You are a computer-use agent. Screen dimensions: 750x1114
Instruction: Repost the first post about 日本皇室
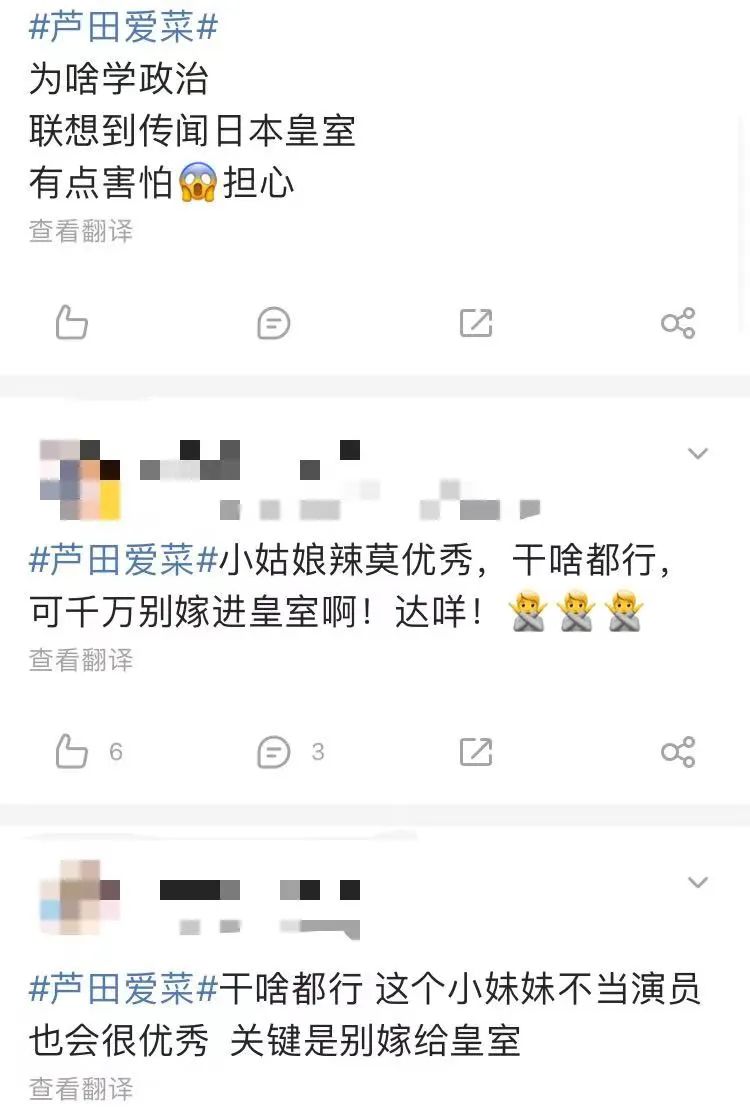476,323
